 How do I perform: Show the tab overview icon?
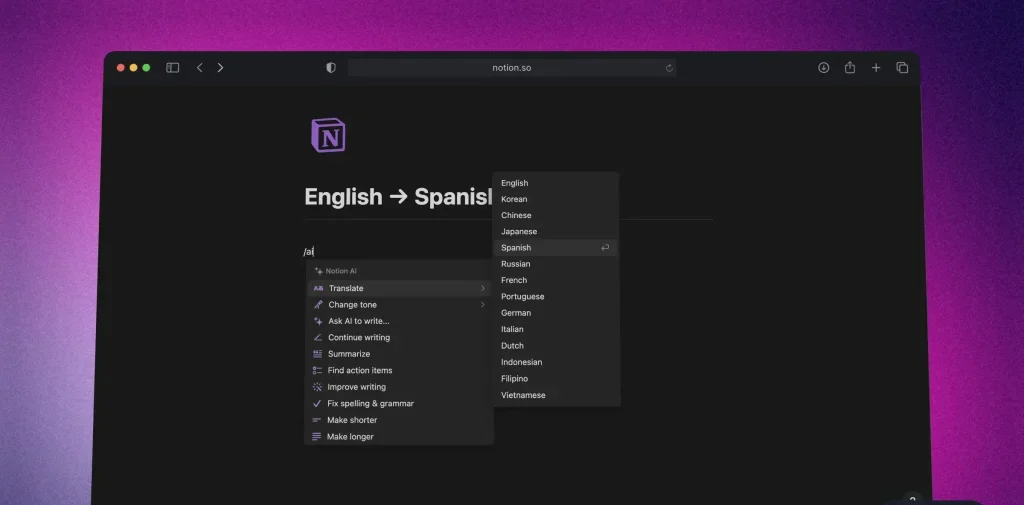pos(902,68)
